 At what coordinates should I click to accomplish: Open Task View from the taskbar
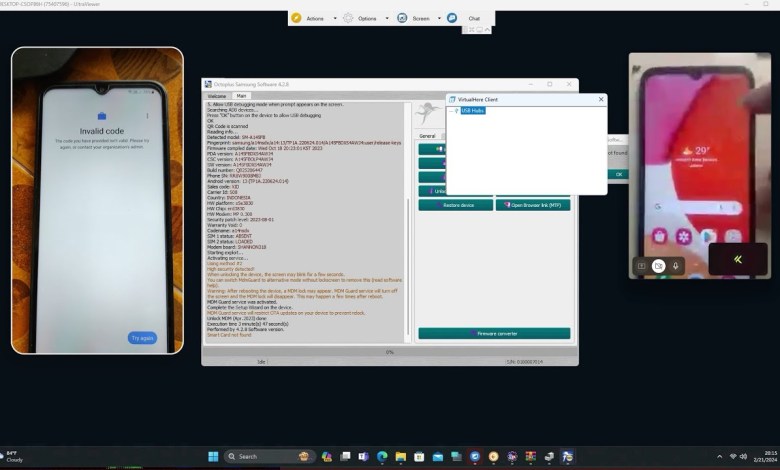[x=345, y=456]
